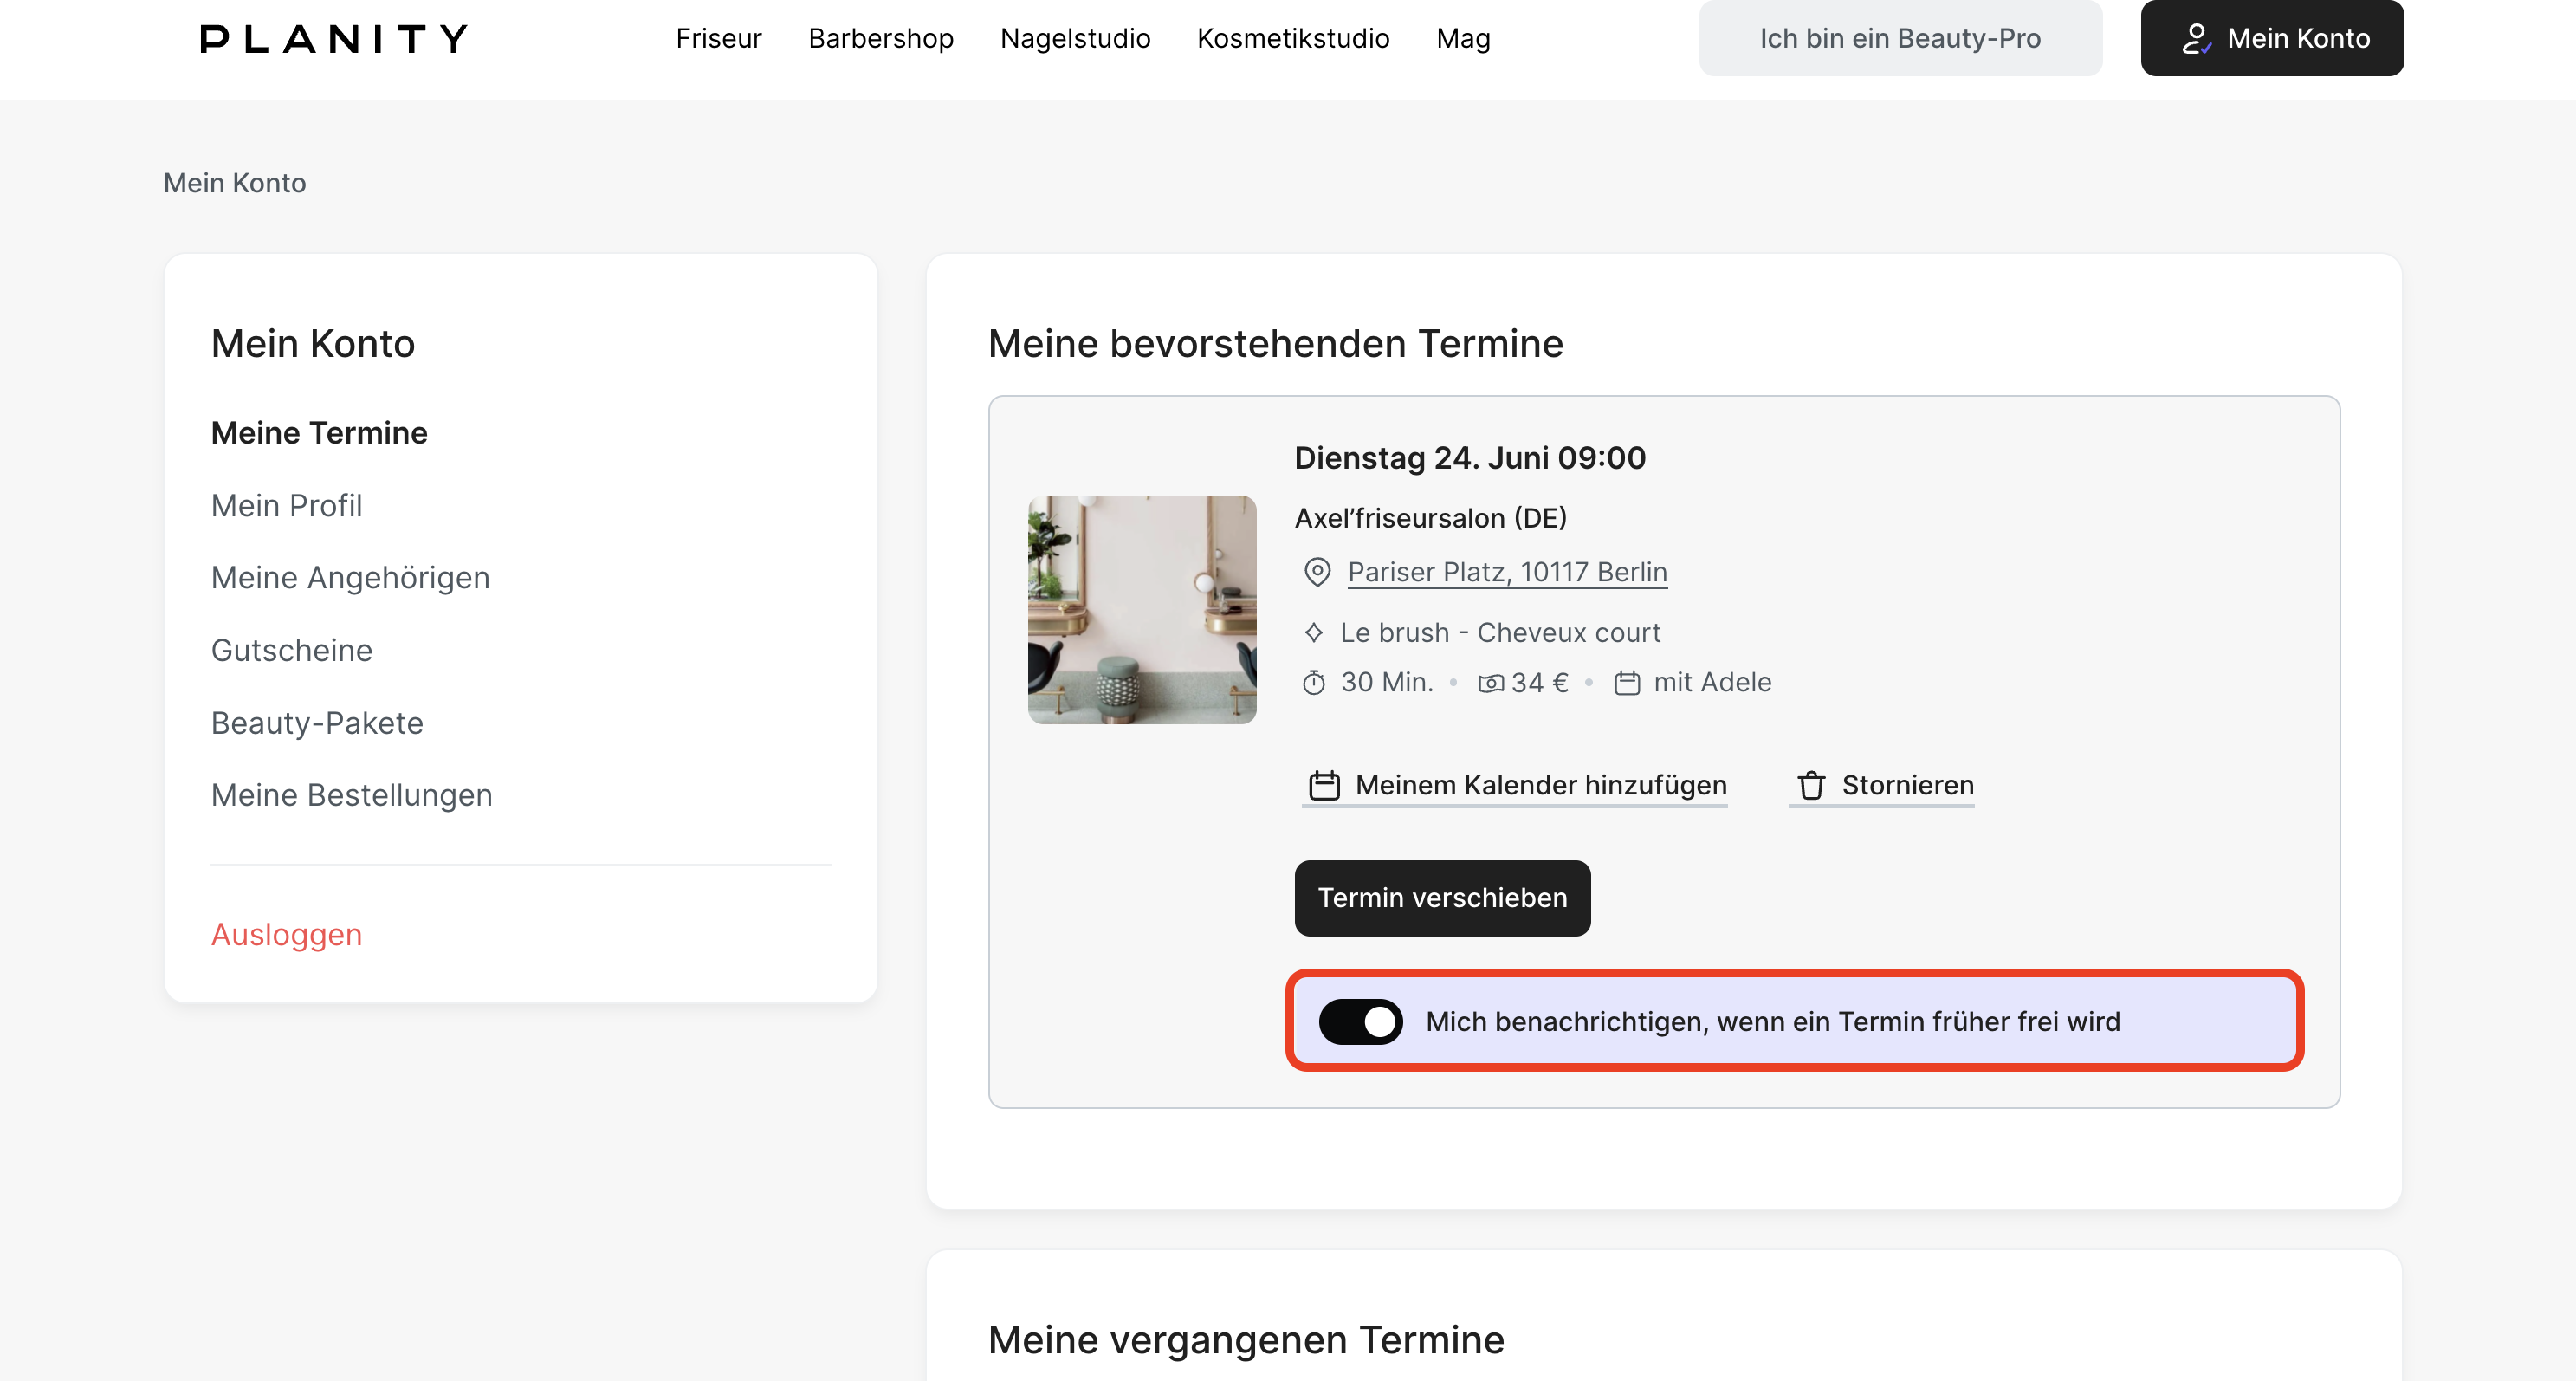
Task: Click the Mein Konto breadcrumb
Action: [234, 183]
